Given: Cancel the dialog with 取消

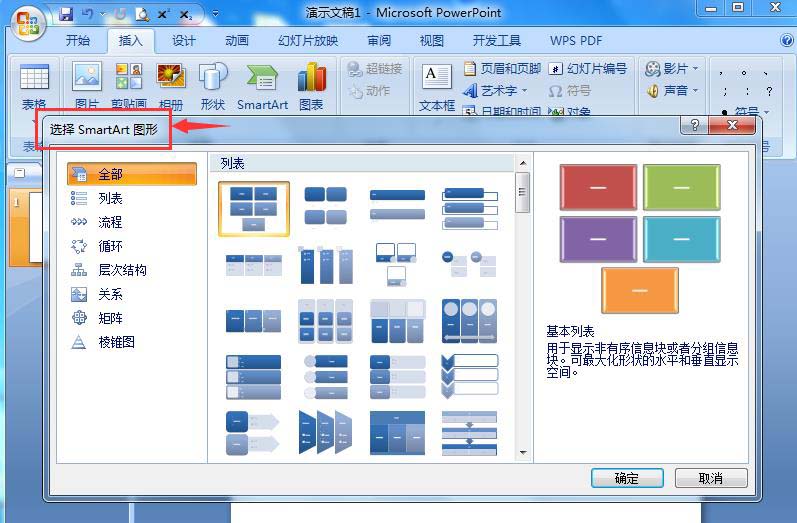Looking at the screenshot, I should click(x=711, y=478).
